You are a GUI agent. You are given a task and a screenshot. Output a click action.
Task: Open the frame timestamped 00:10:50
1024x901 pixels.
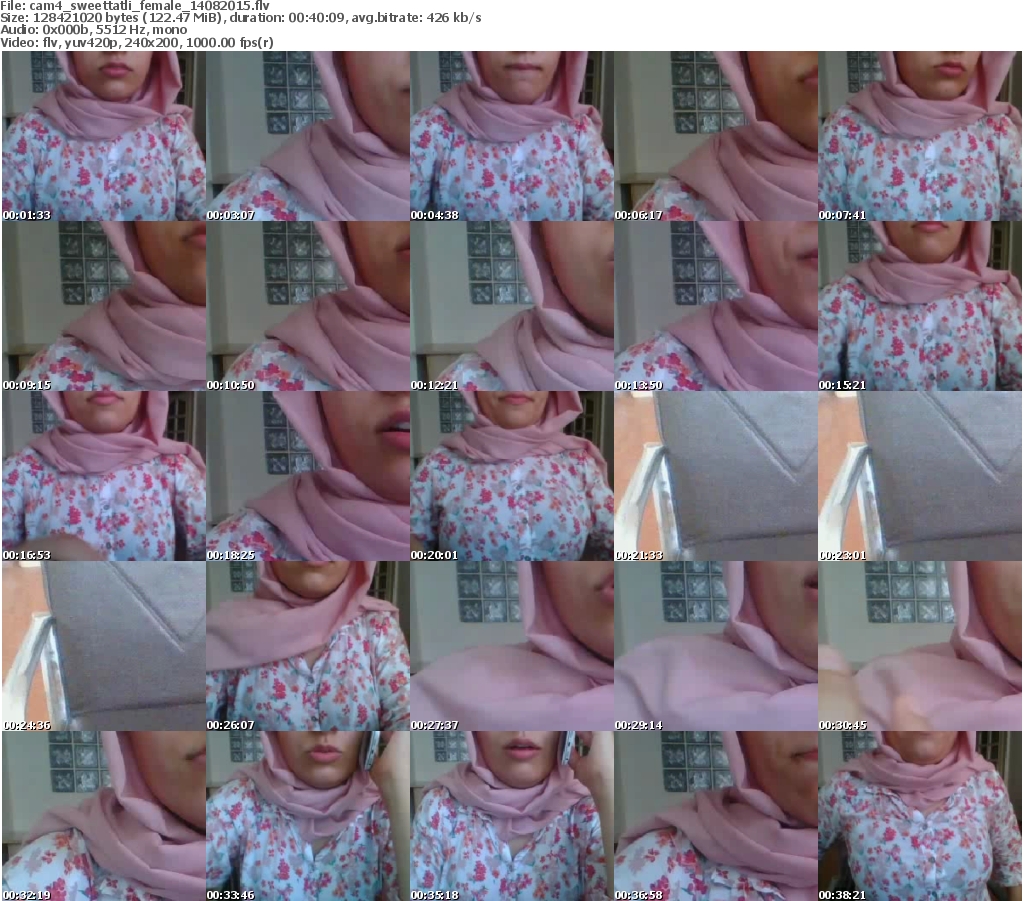click(x=308, y=306)
